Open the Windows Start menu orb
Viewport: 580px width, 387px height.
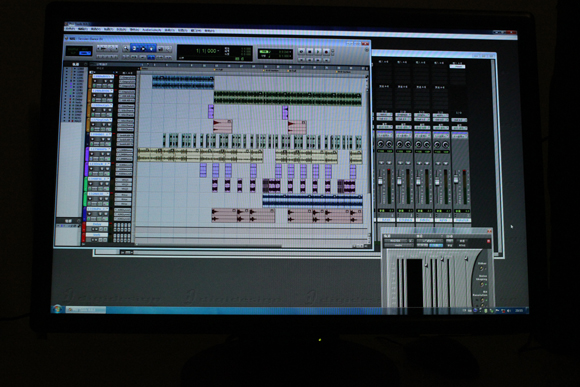pos(57,309)
